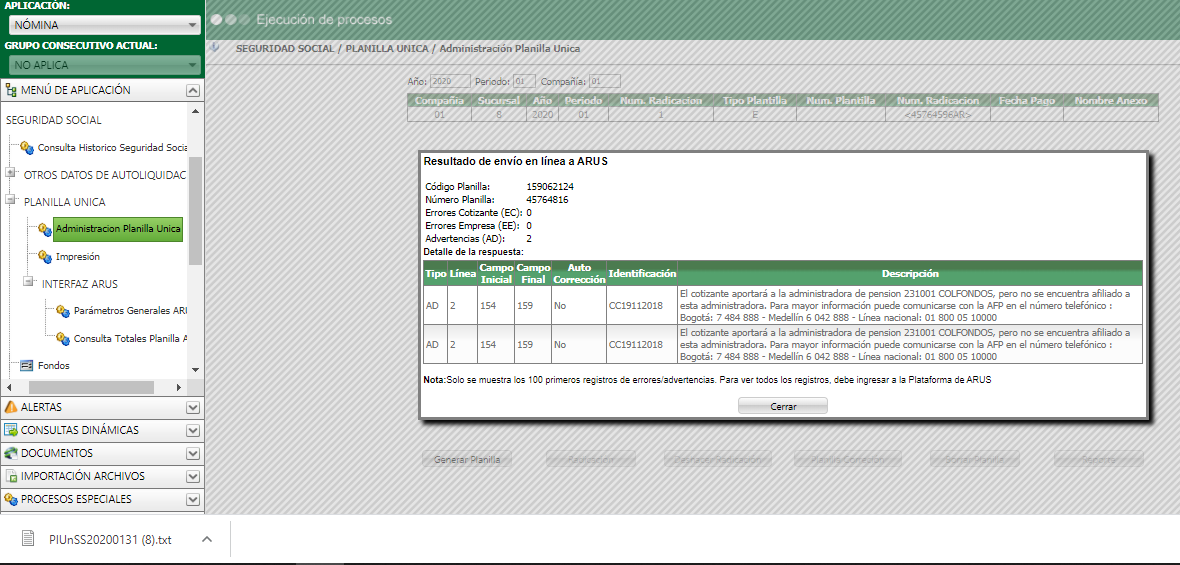Click the chevron on the DOCUMENTOS row
Image resolution: width=1180 pixels, height=565 pixels.
193,454
